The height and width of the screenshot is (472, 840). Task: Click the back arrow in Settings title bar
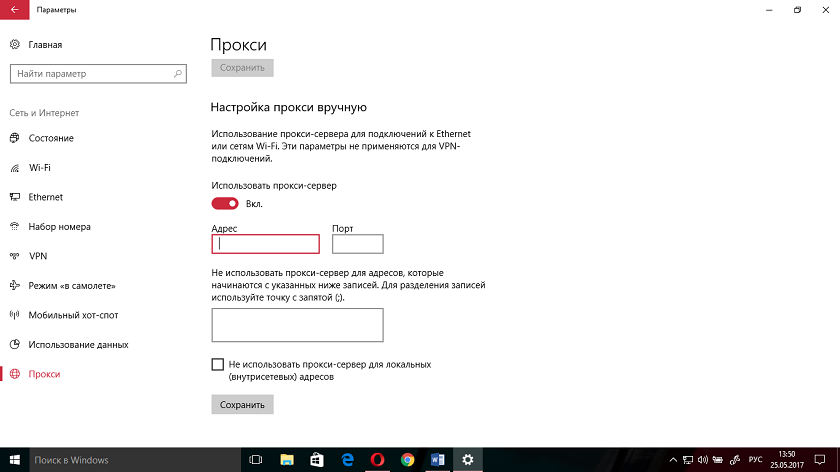[x=14, y=10]
